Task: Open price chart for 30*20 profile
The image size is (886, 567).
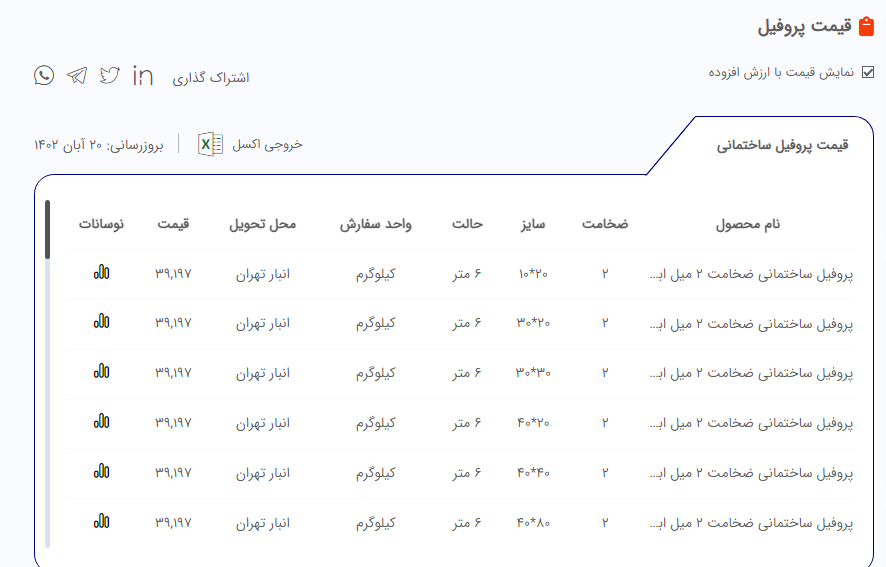Action: pyautogui.click(x=102, y=322)
